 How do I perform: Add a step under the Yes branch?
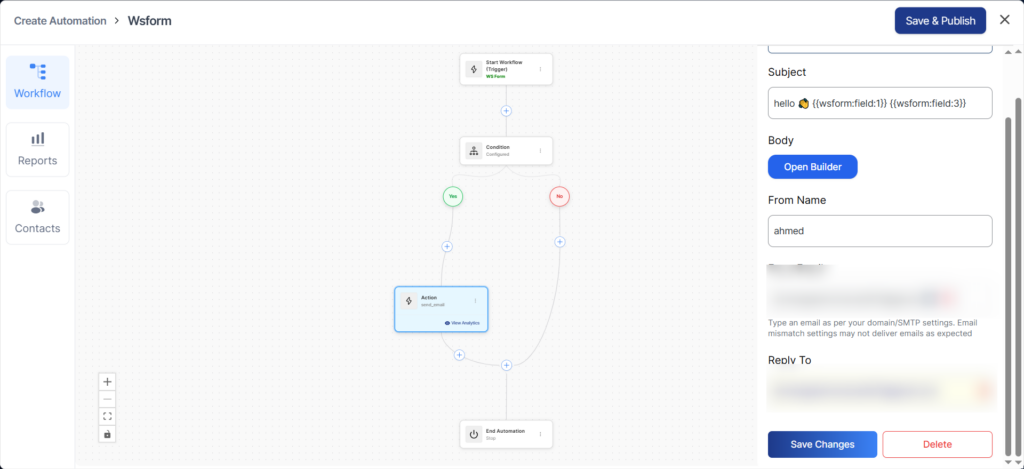click(x=447, y=246)
